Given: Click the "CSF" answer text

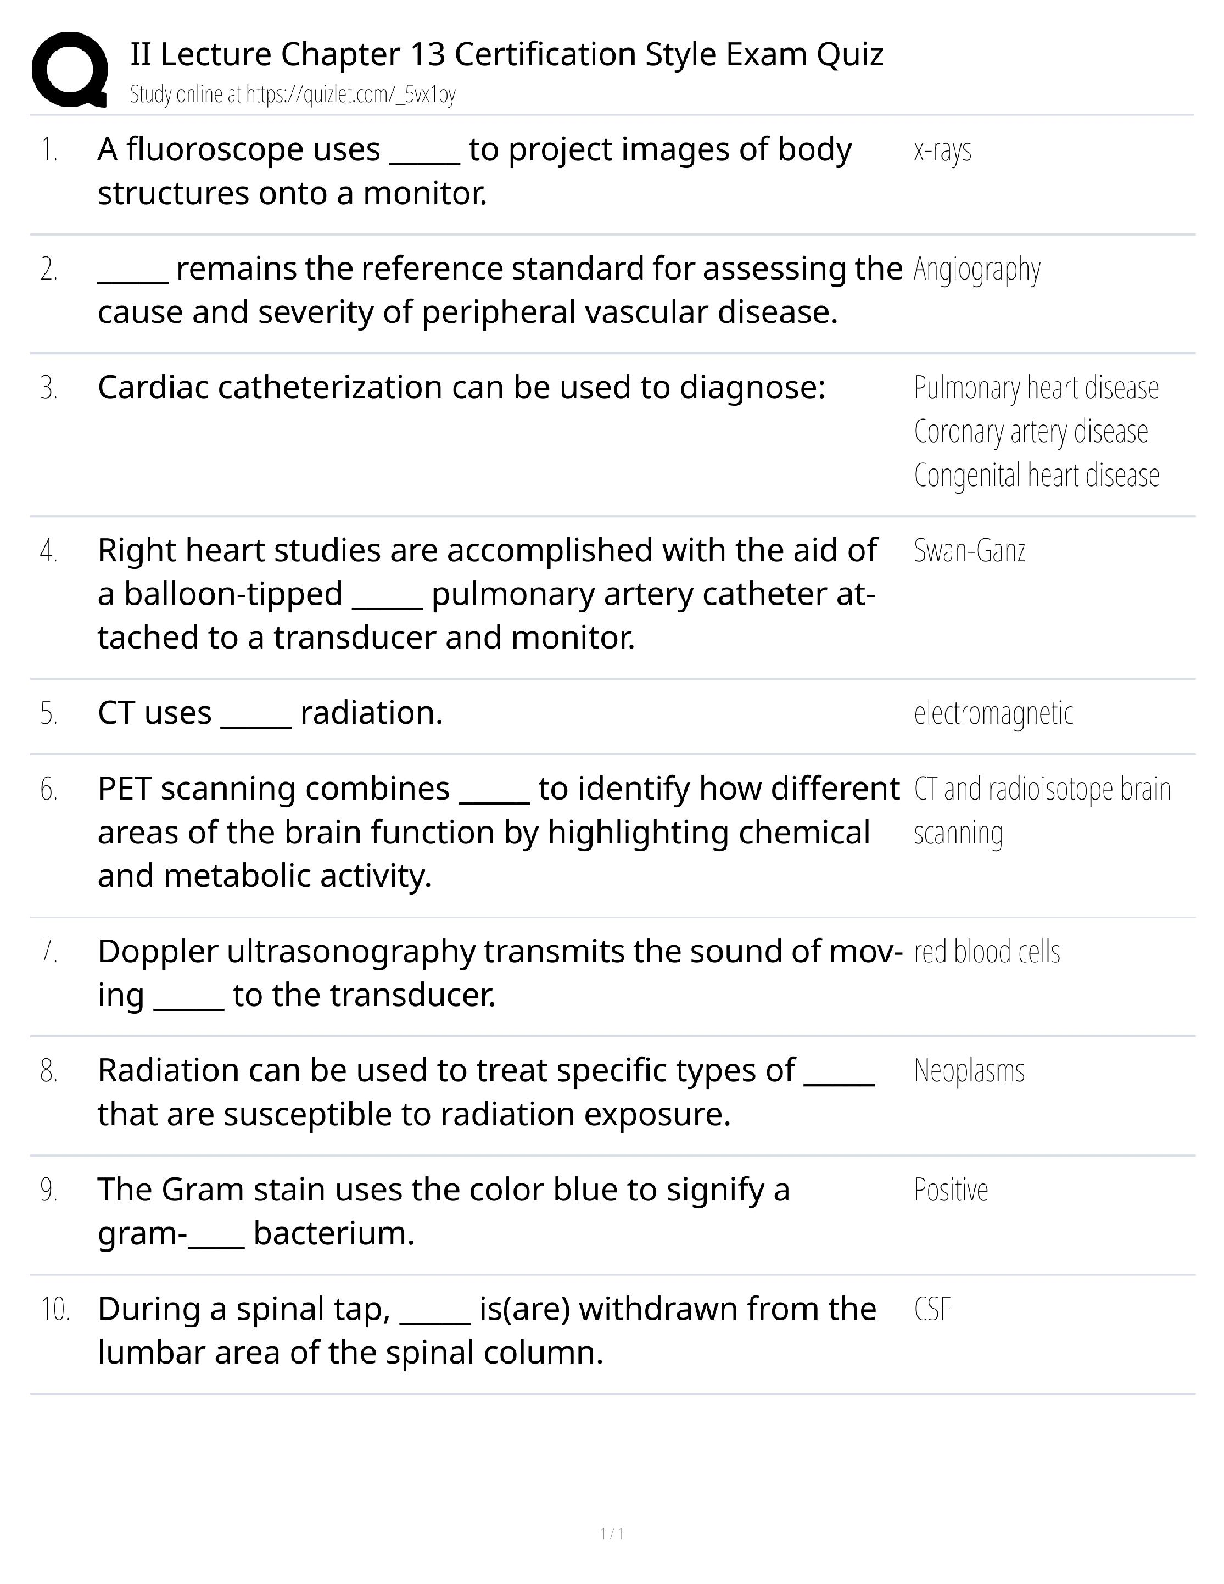Looking at the screenshot, I should 931,1310.
